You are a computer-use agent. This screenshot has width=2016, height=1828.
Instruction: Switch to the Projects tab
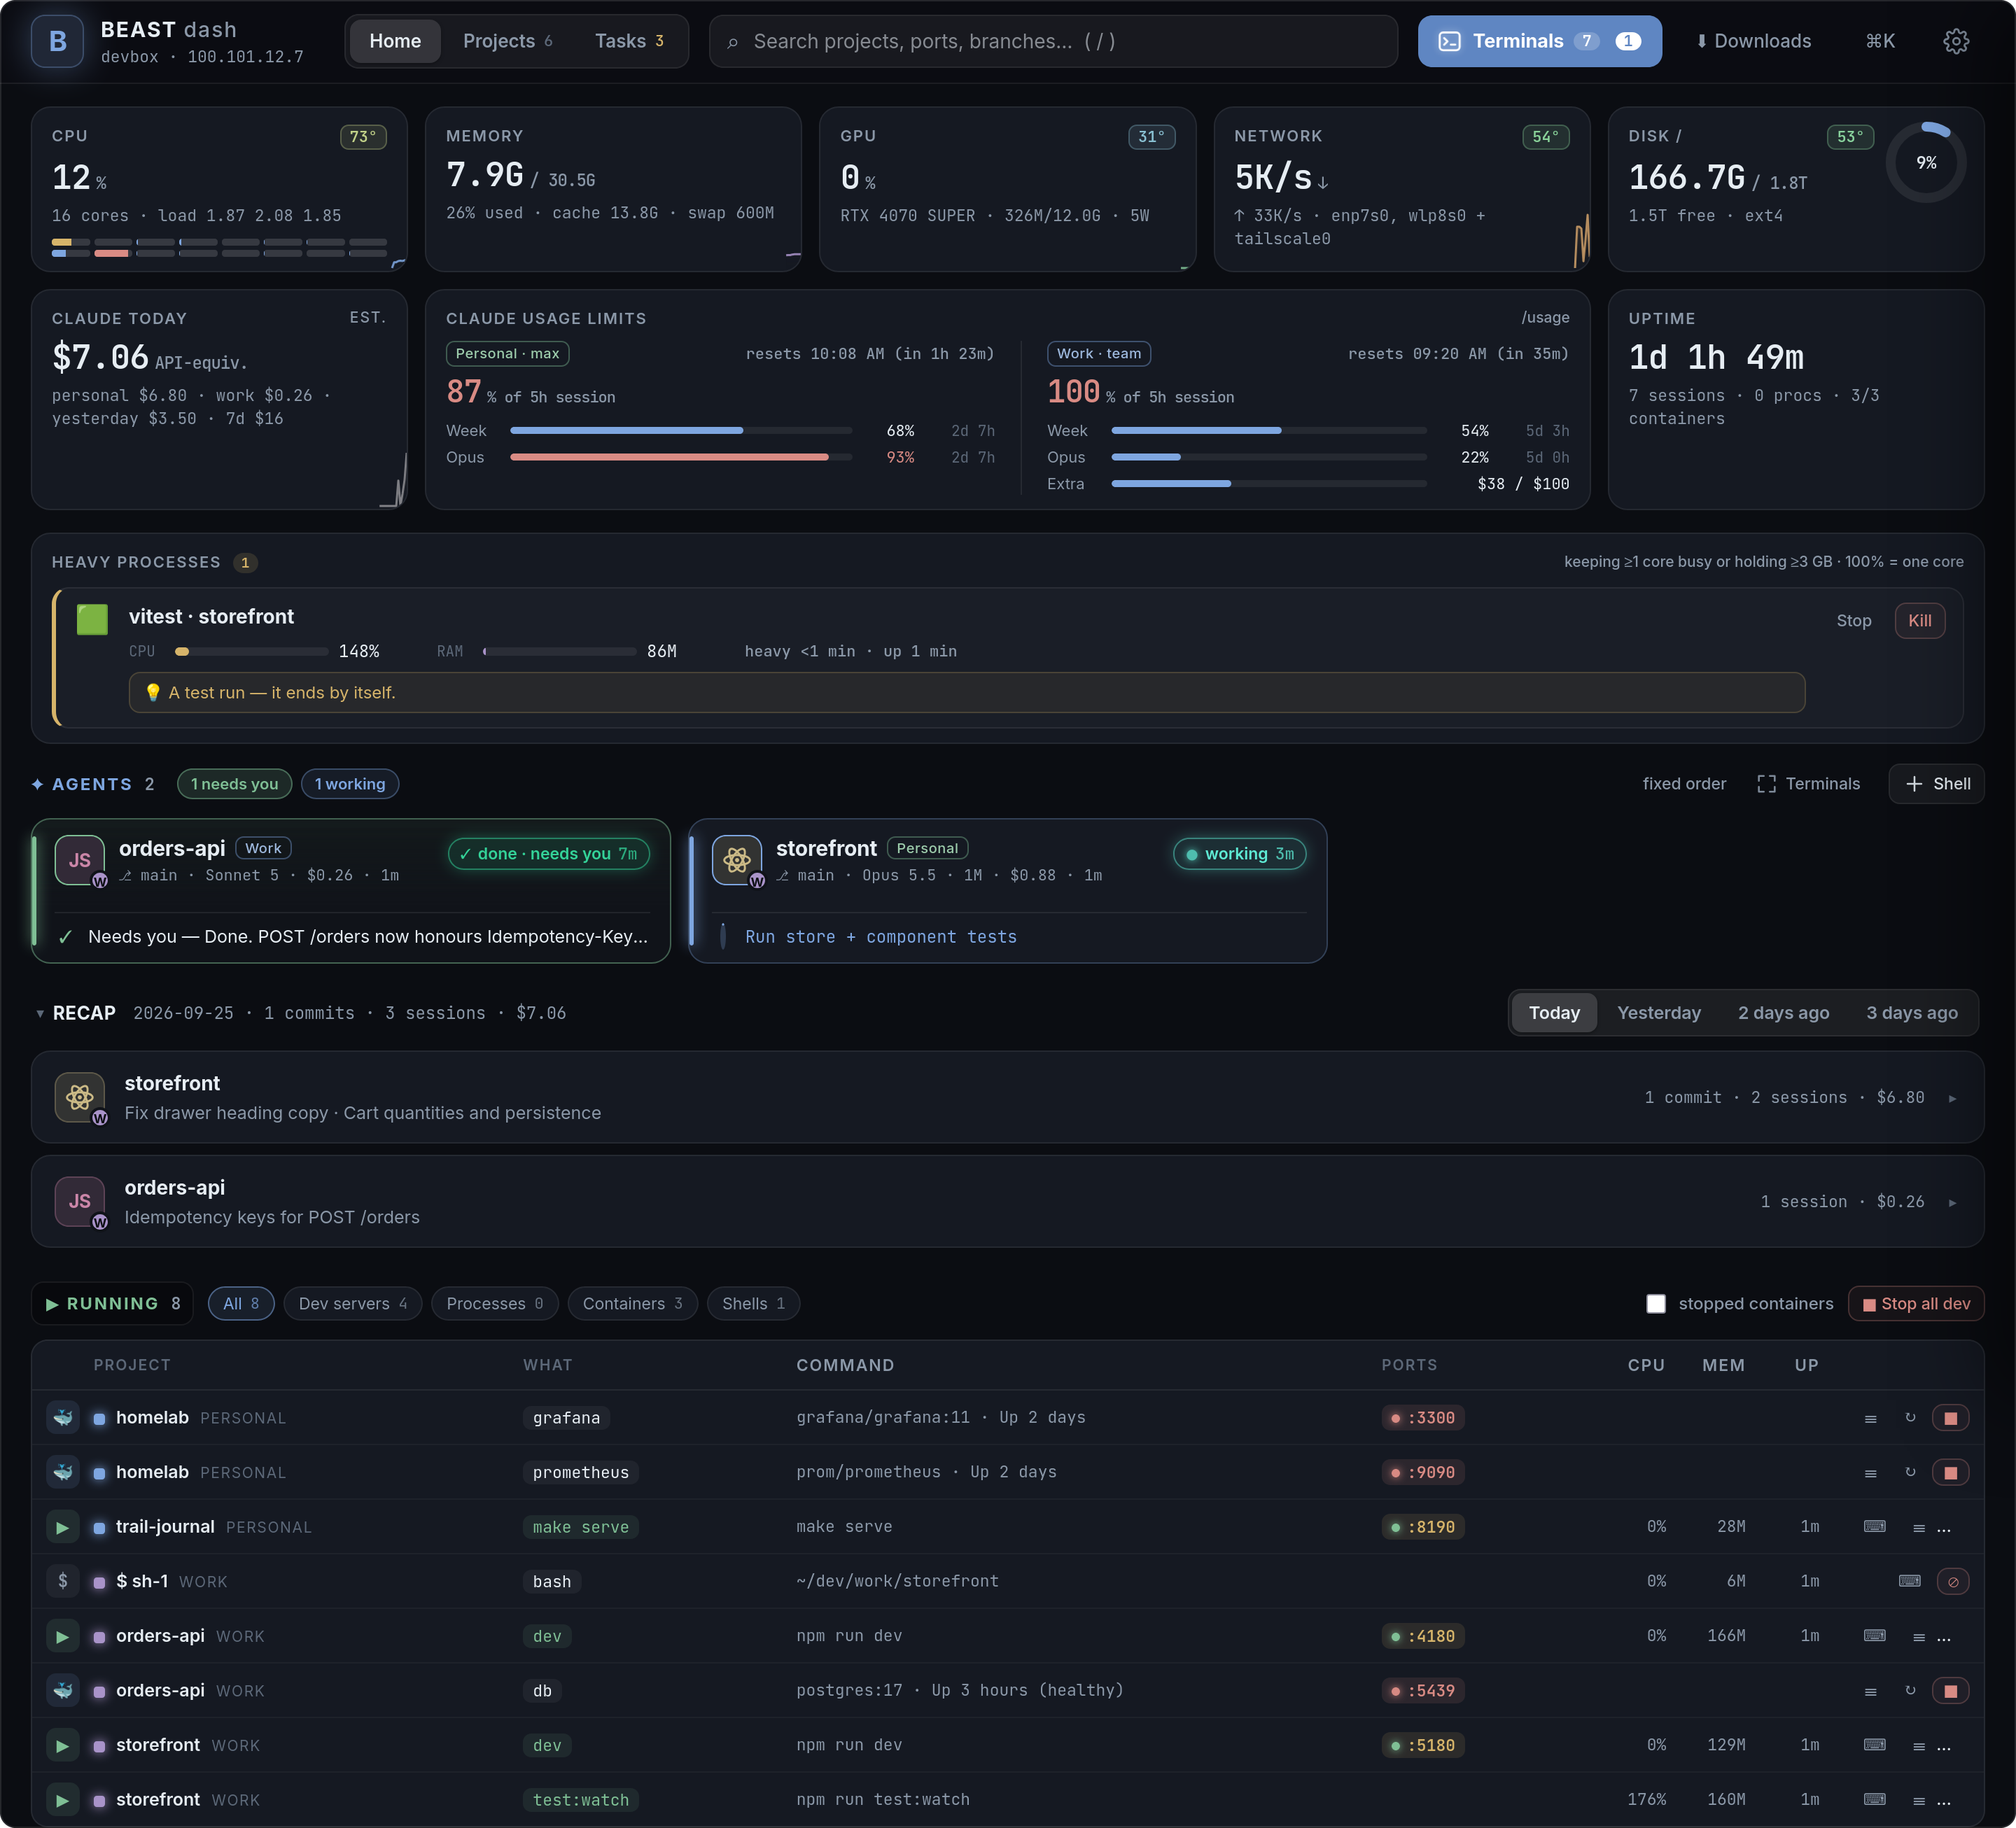click(507, 41)
